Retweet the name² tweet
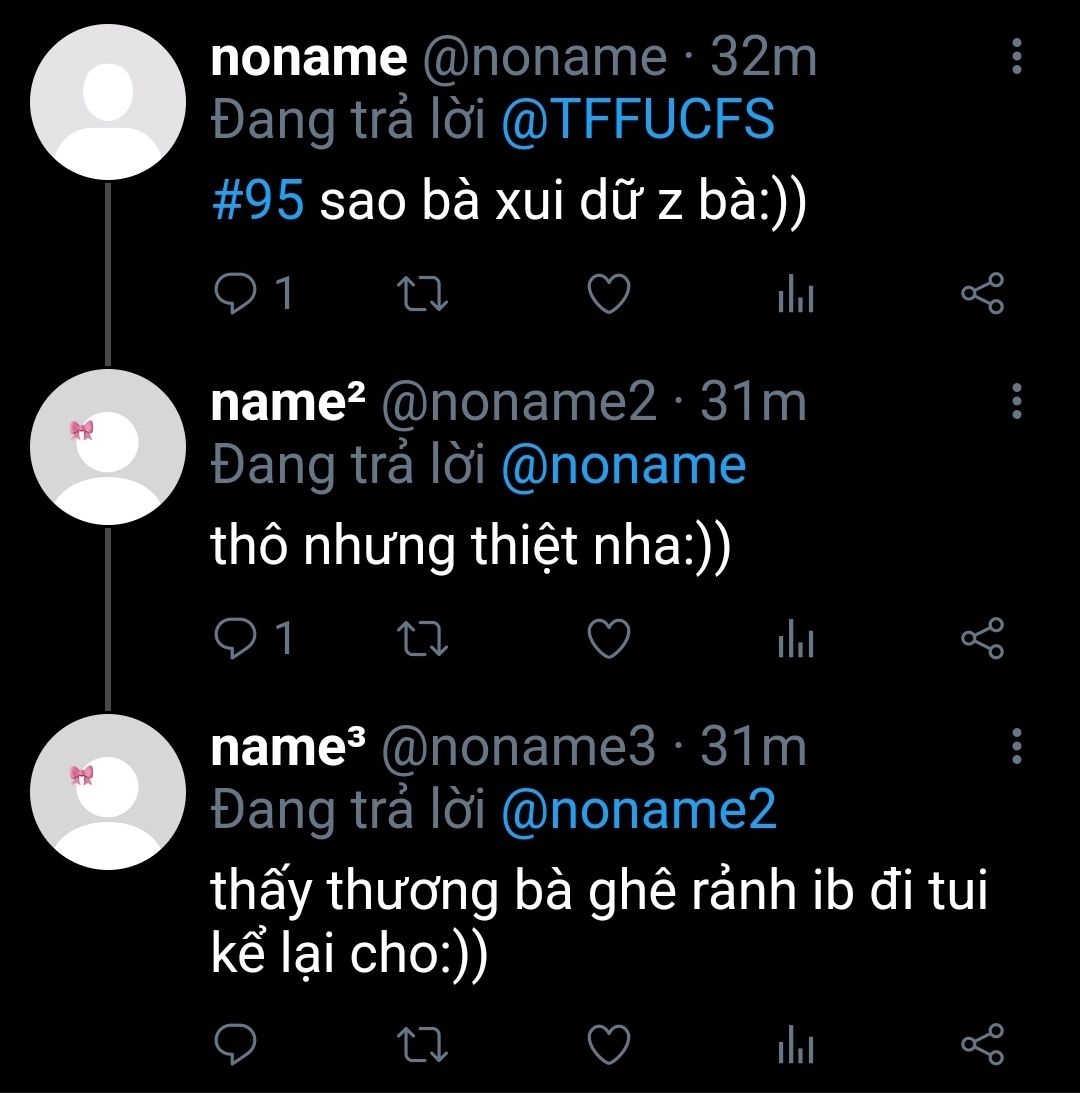 click(422, 639)
